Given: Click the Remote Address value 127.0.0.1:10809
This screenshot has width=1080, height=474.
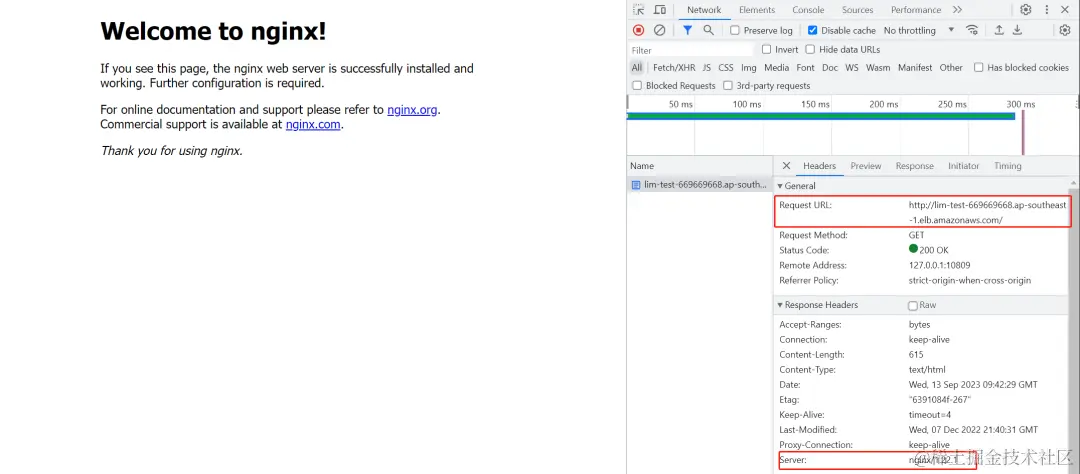Looking at the screenshot, I should pos(939,265).
